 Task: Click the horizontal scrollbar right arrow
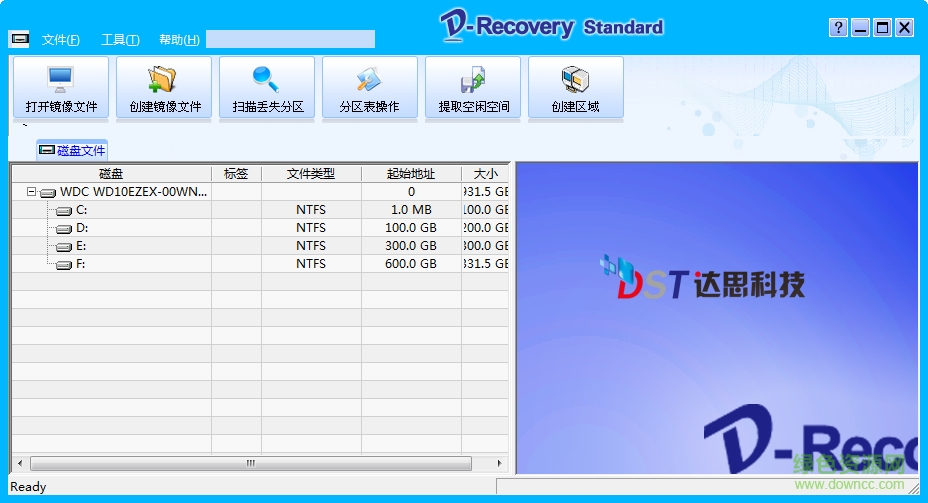tap(500, 464)
